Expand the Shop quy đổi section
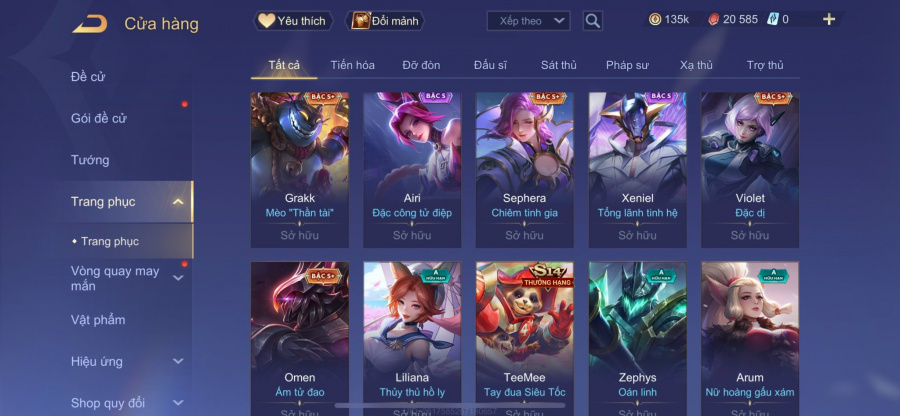The height and width of the screenshot is (416, 900). tap(178, 403)
